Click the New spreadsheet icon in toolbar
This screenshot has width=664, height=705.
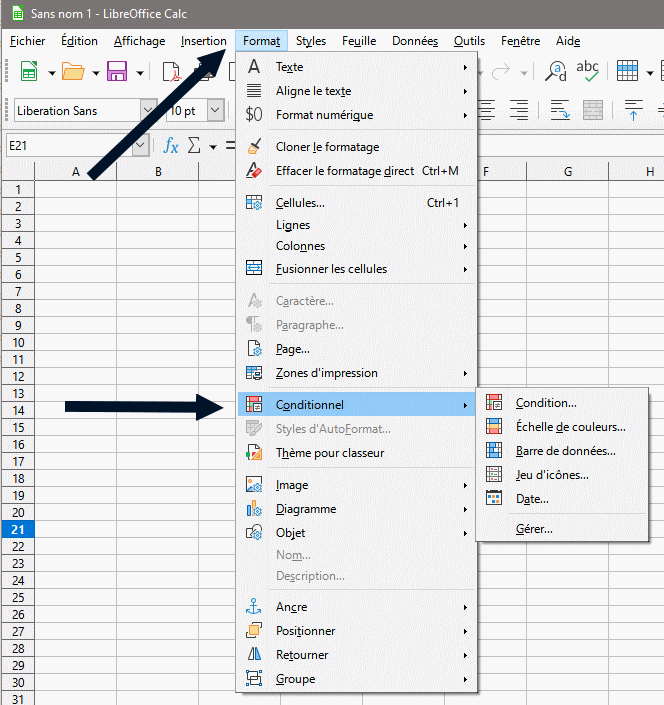[x=29, y=72]
